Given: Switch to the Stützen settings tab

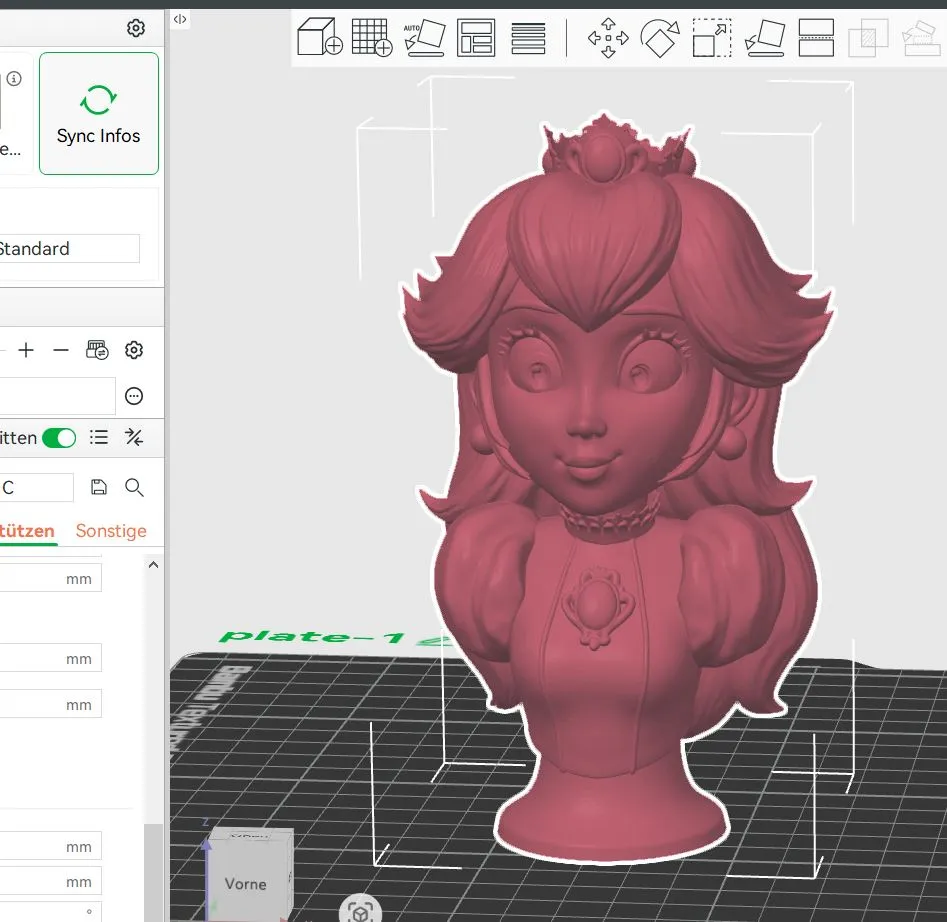Looking at the screenshot, I should coord(27,531).
